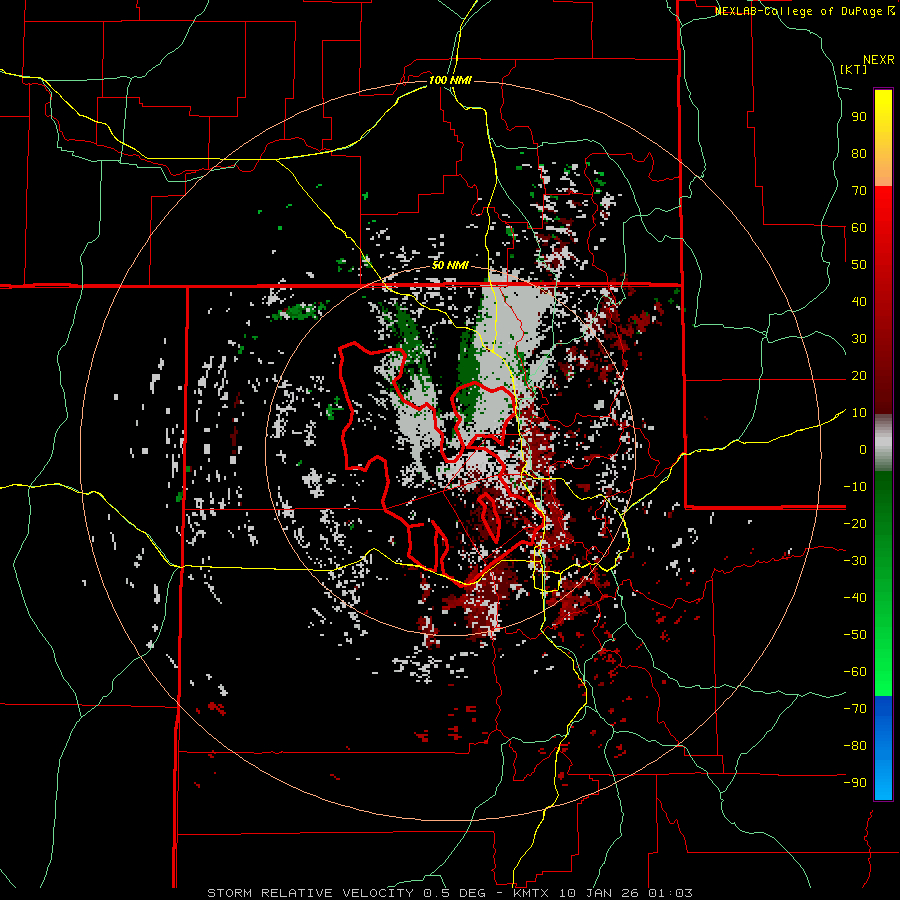Screen dimensions: 900x900
Task: Select the -50 scale value
Action: pos(855,635)
